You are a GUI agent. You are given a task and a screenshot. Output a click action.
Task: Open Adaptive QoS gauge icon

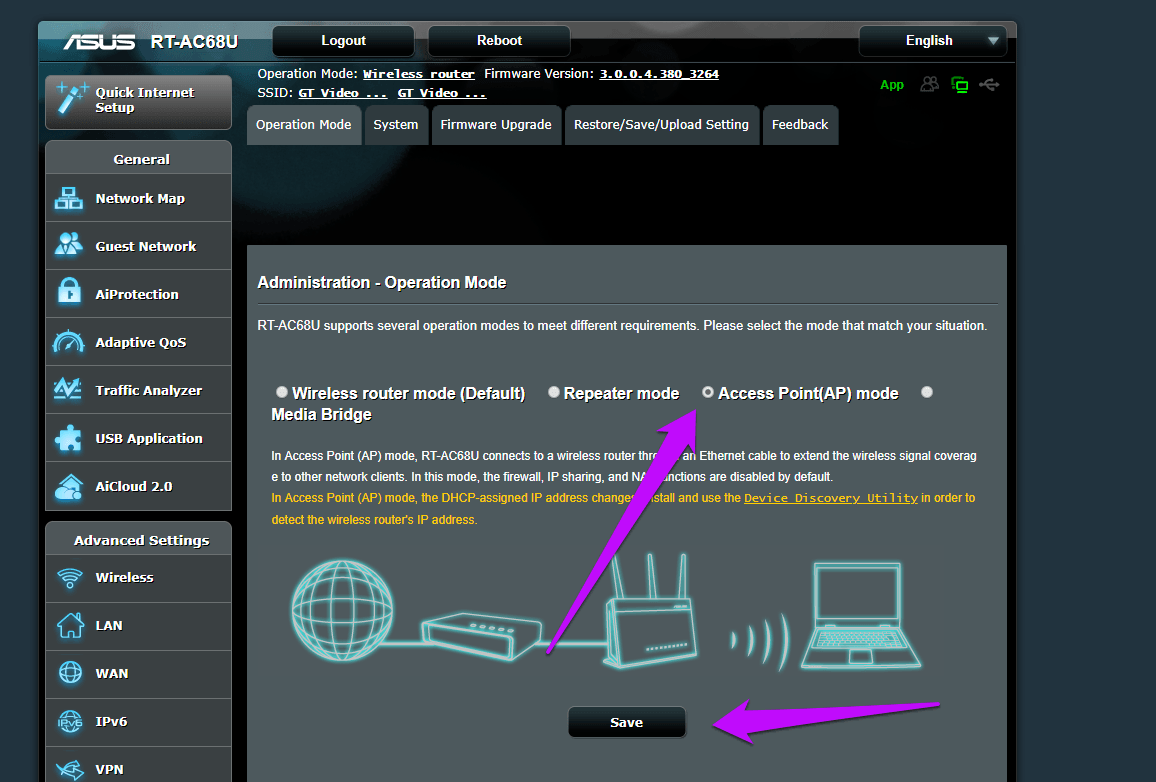point(69,341)
